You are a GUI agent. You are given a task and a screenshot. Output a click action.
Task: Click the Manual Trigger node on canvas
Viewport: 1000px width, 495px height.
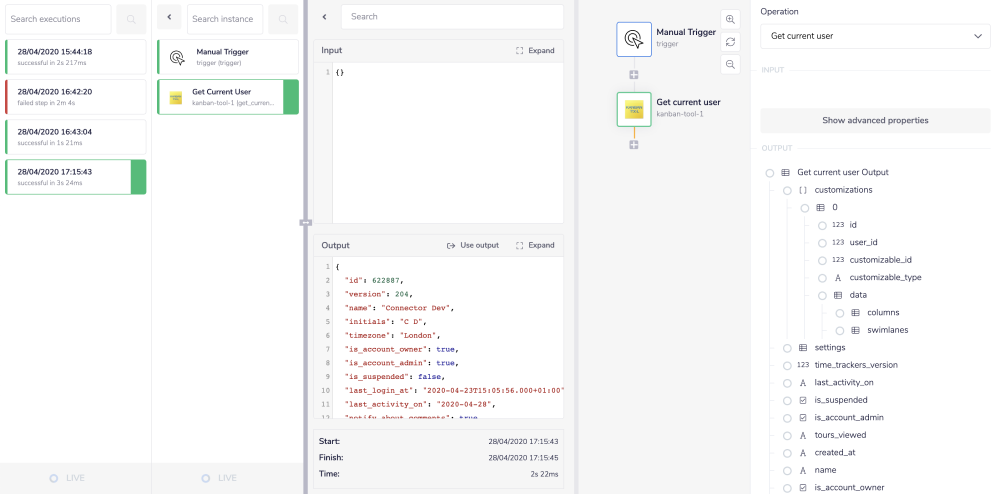[634, 38]
